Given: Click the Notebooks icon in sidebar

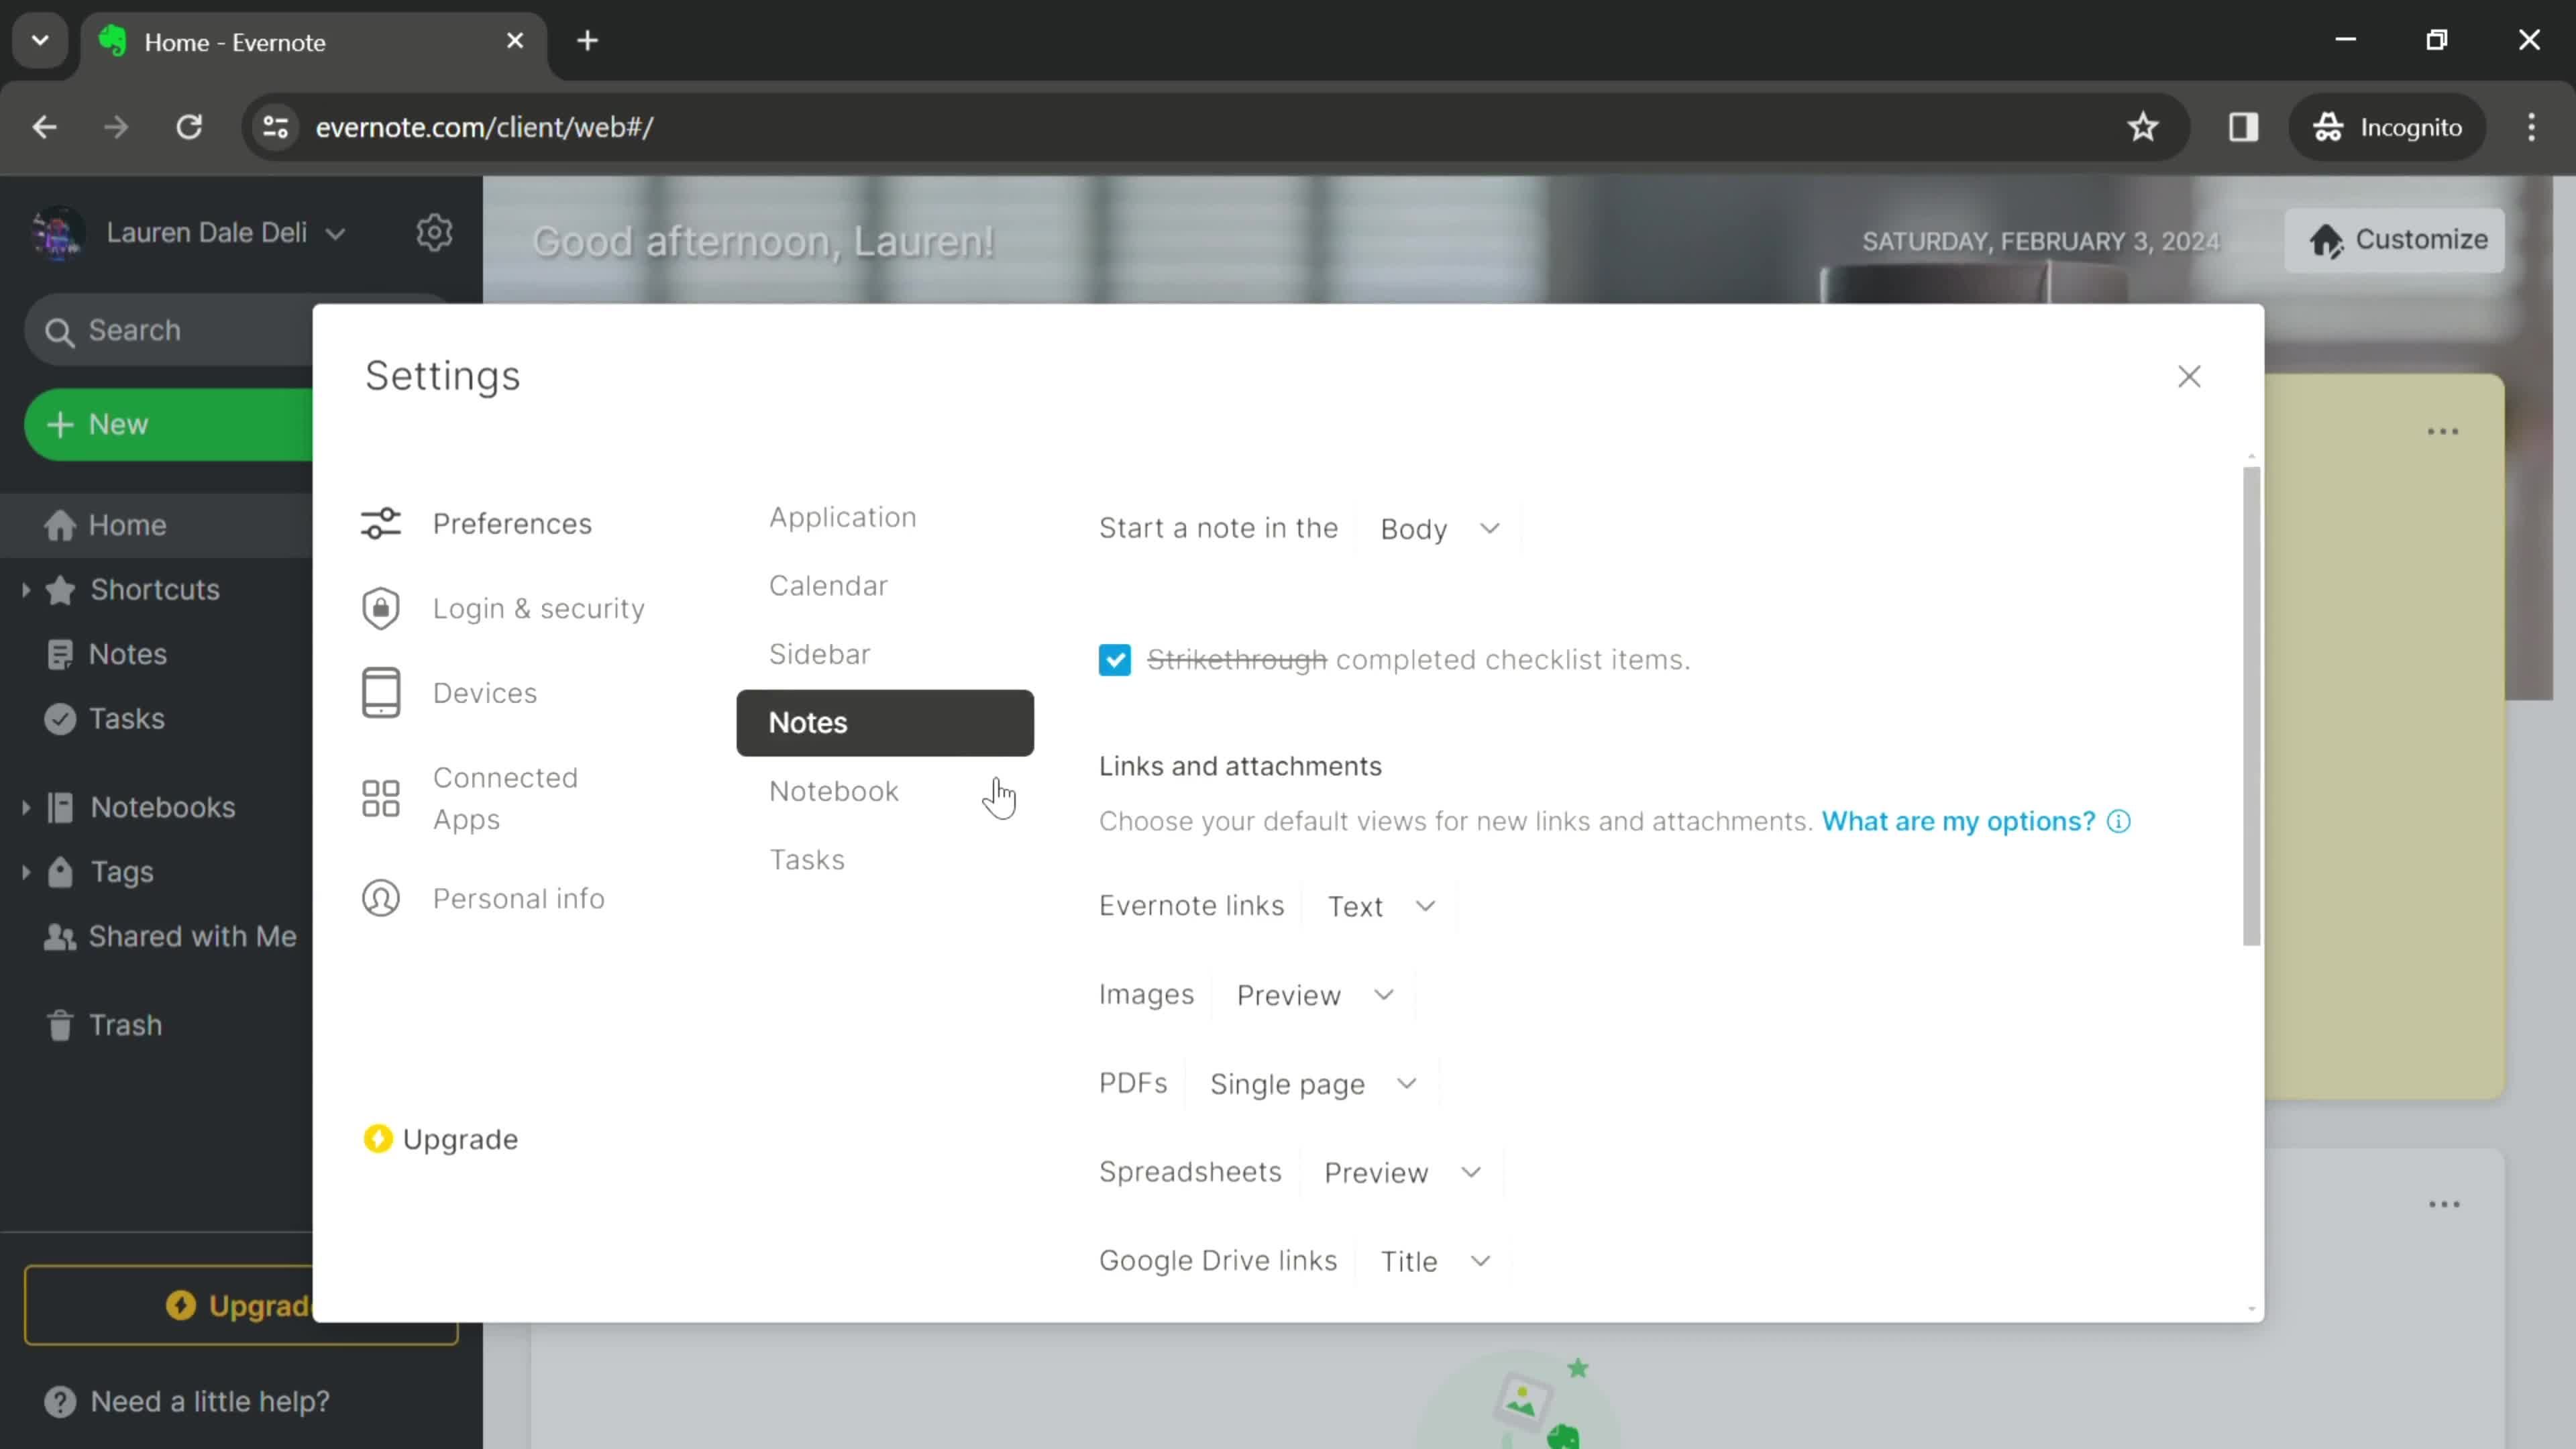Looking at the screenshot, I should point(62,807).
